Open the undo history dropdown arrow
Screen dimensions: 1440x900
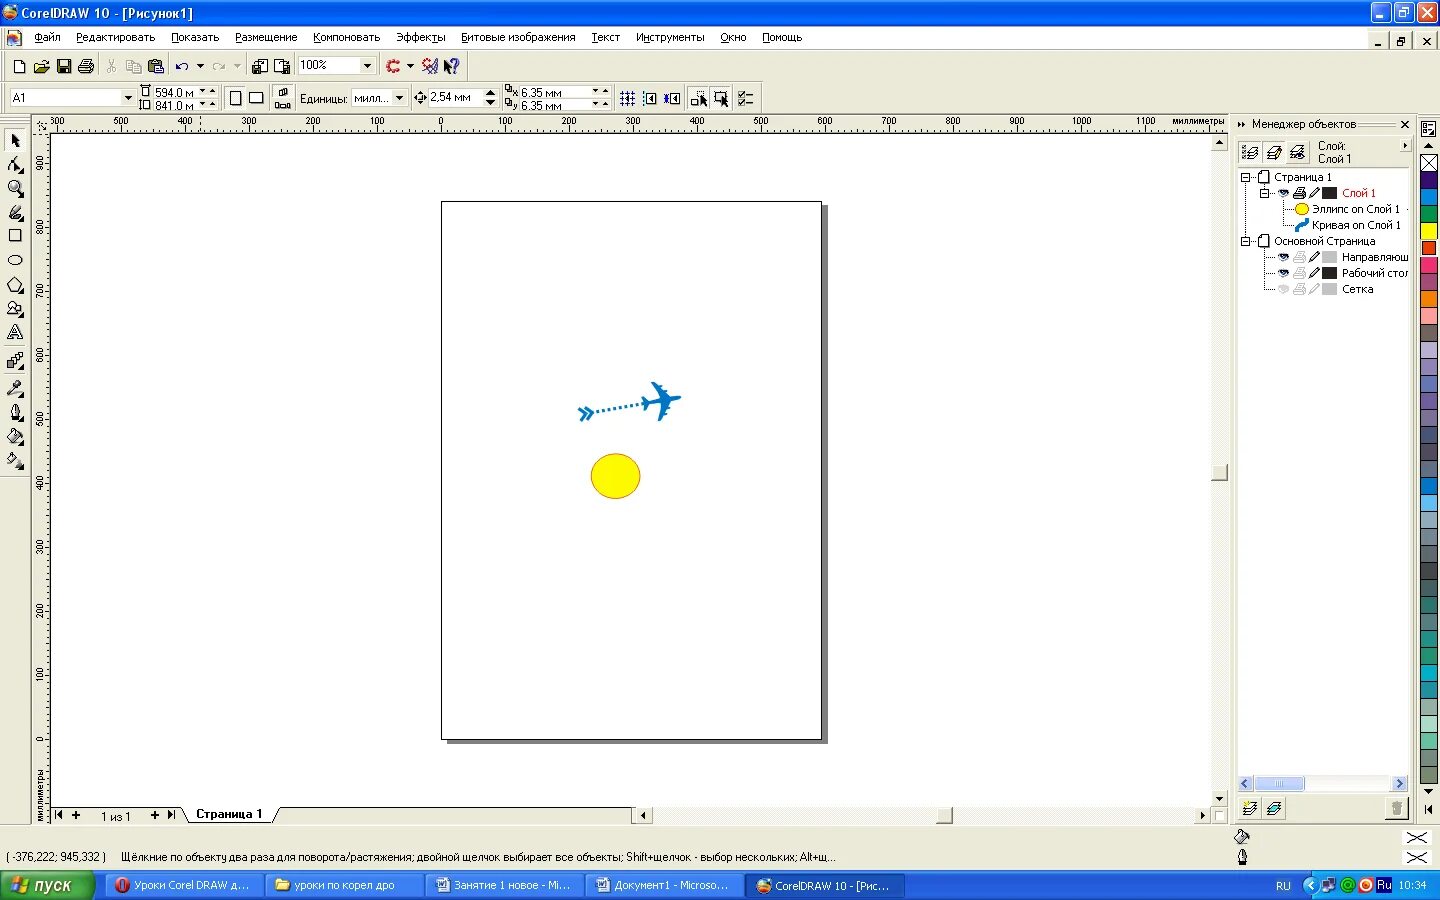point(200,66)
